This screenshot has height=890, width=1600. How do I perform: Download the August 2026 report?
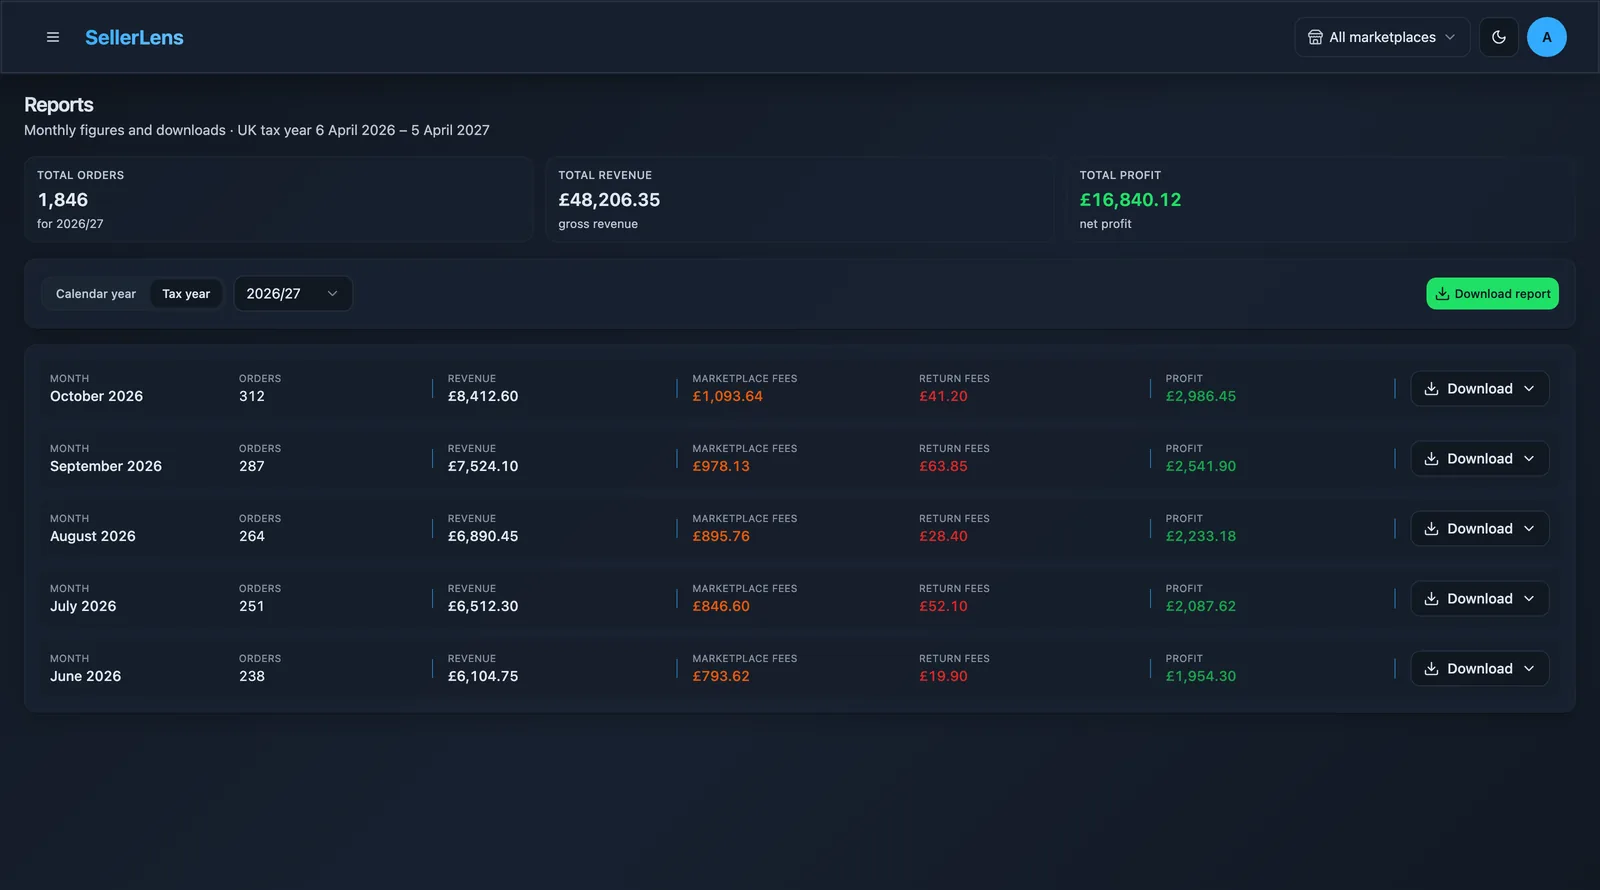1479,529
